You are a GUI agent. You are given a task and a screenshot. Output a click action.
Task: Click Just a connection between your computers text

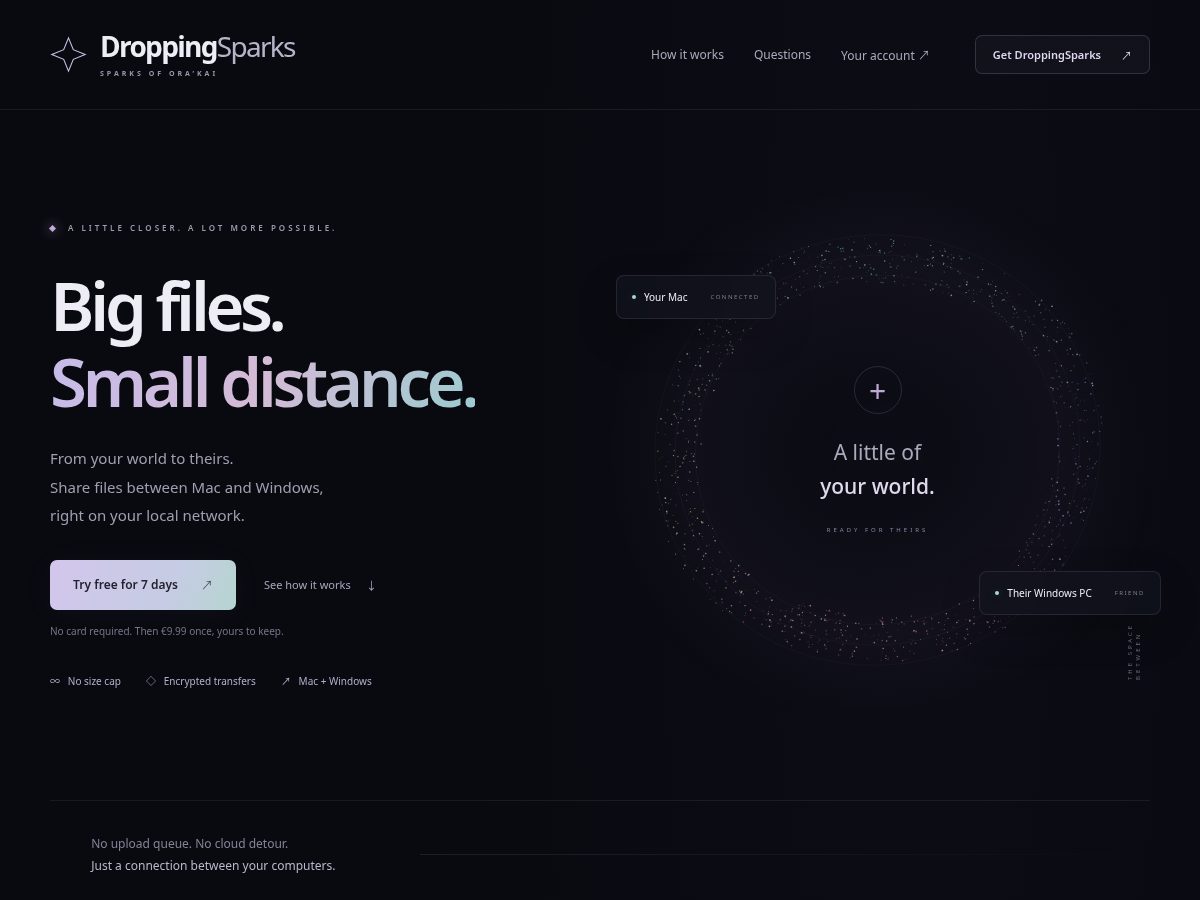213,865
